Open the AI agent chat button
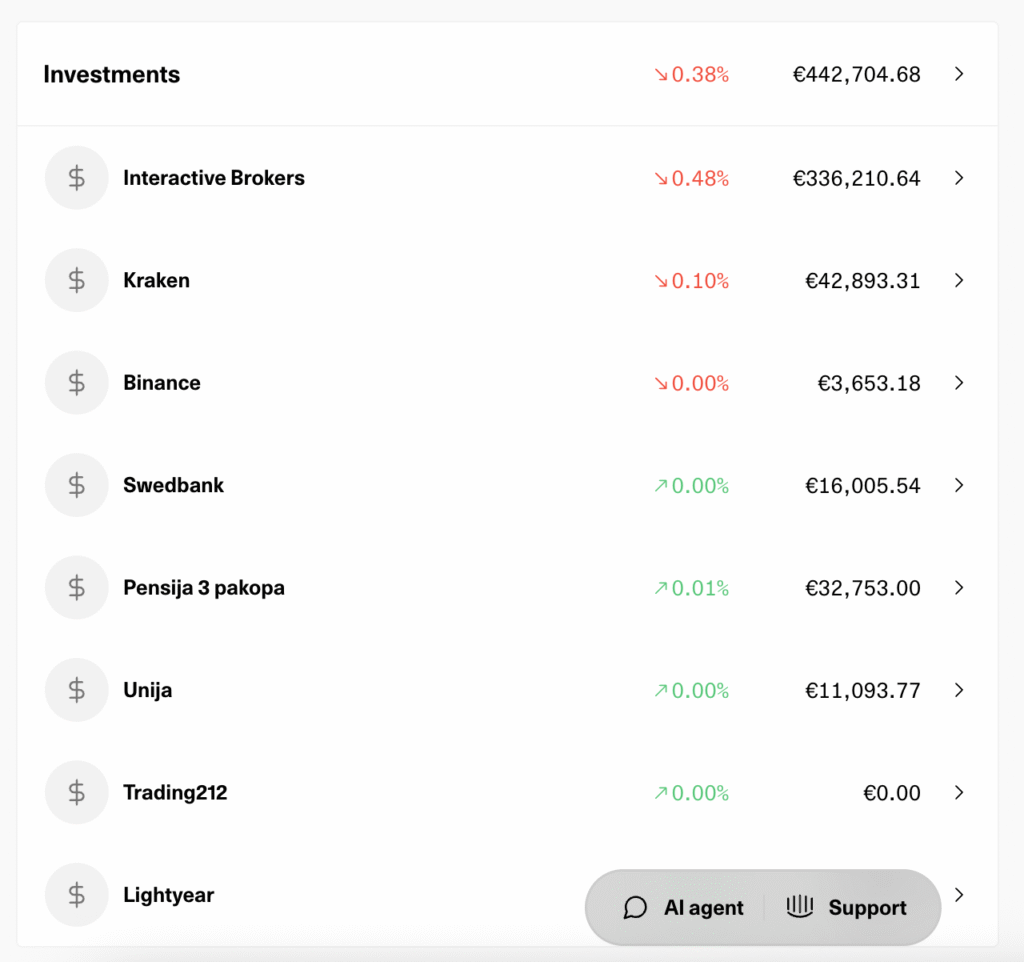This screenshot has height=962, width=1024. [684, 908]
